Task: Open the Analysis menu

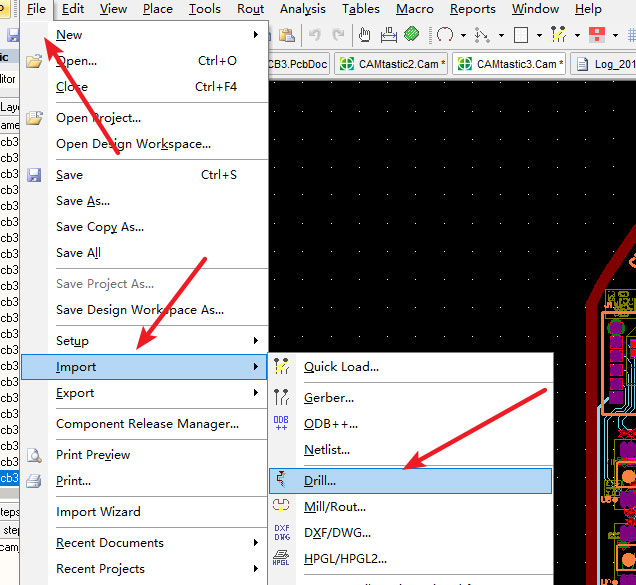Action: [x=302, y=9]
